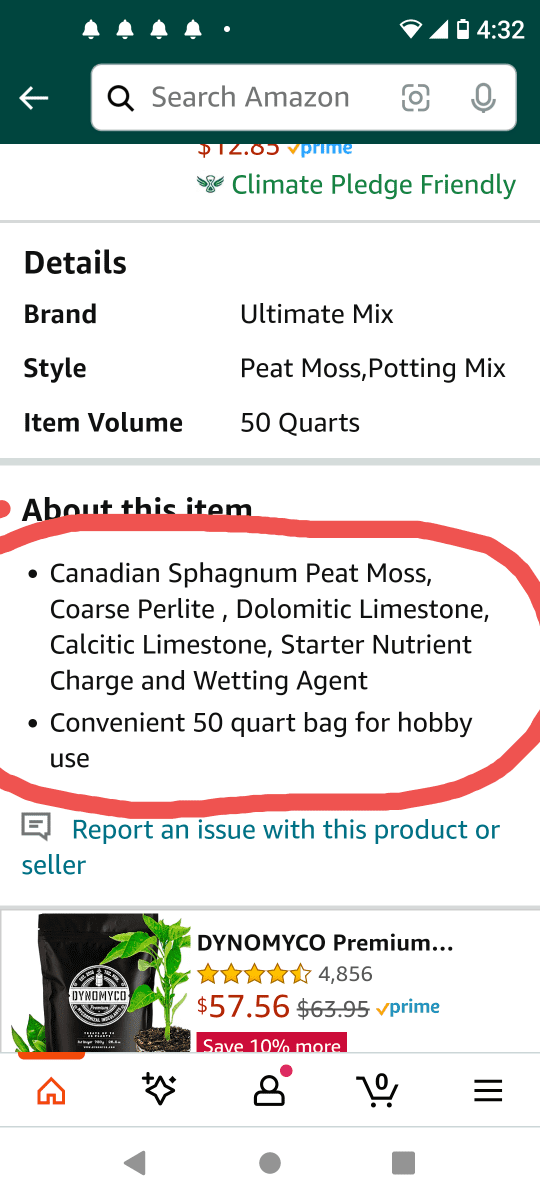Viewport: 540px width, 1200px height.
Task: Tap the microphone voice search icon
Action: (x=483, y=97)
